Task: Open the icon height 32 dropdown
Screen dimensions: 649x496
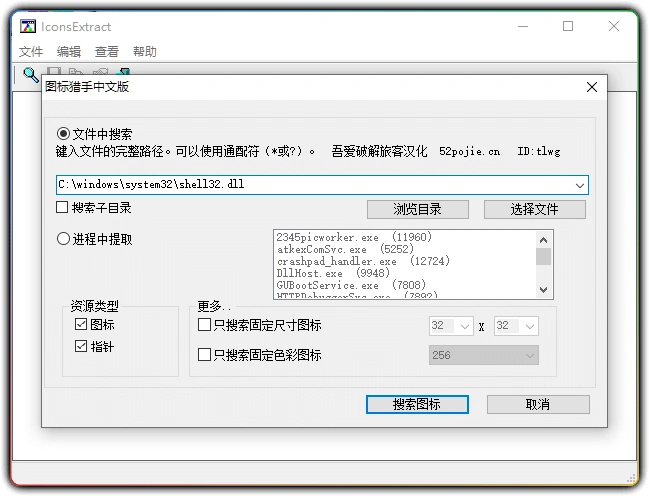Action: tap(529, 326)
